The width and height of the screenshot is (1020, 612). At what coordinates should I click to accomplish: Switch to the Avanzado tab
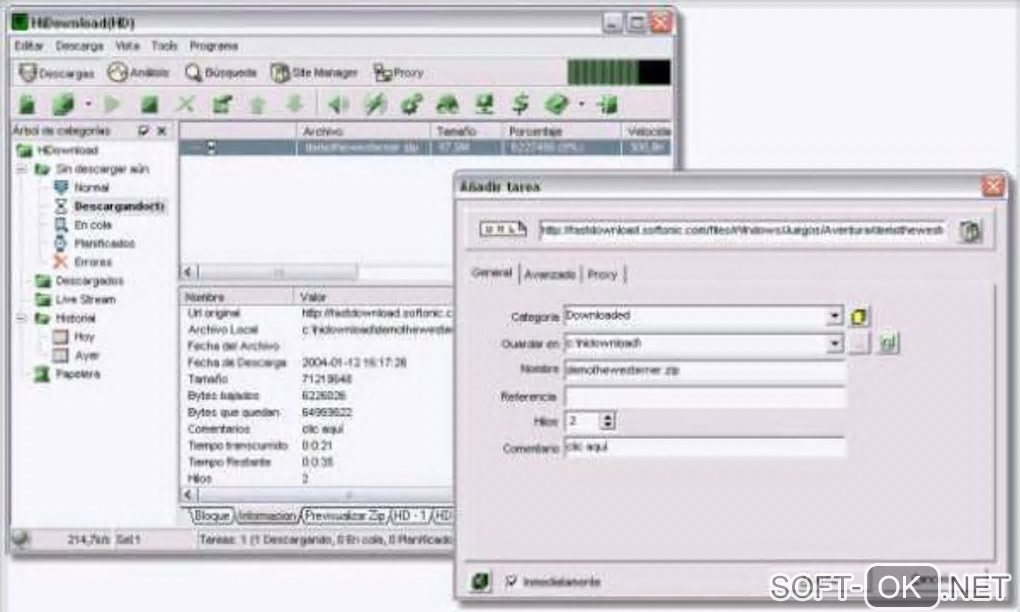click(550, 274)
